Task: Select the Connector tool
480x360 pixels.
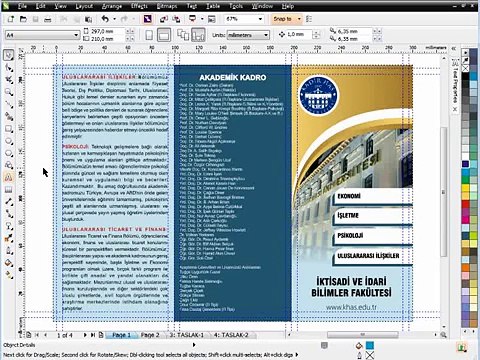Action: click(x=9, y=214)
